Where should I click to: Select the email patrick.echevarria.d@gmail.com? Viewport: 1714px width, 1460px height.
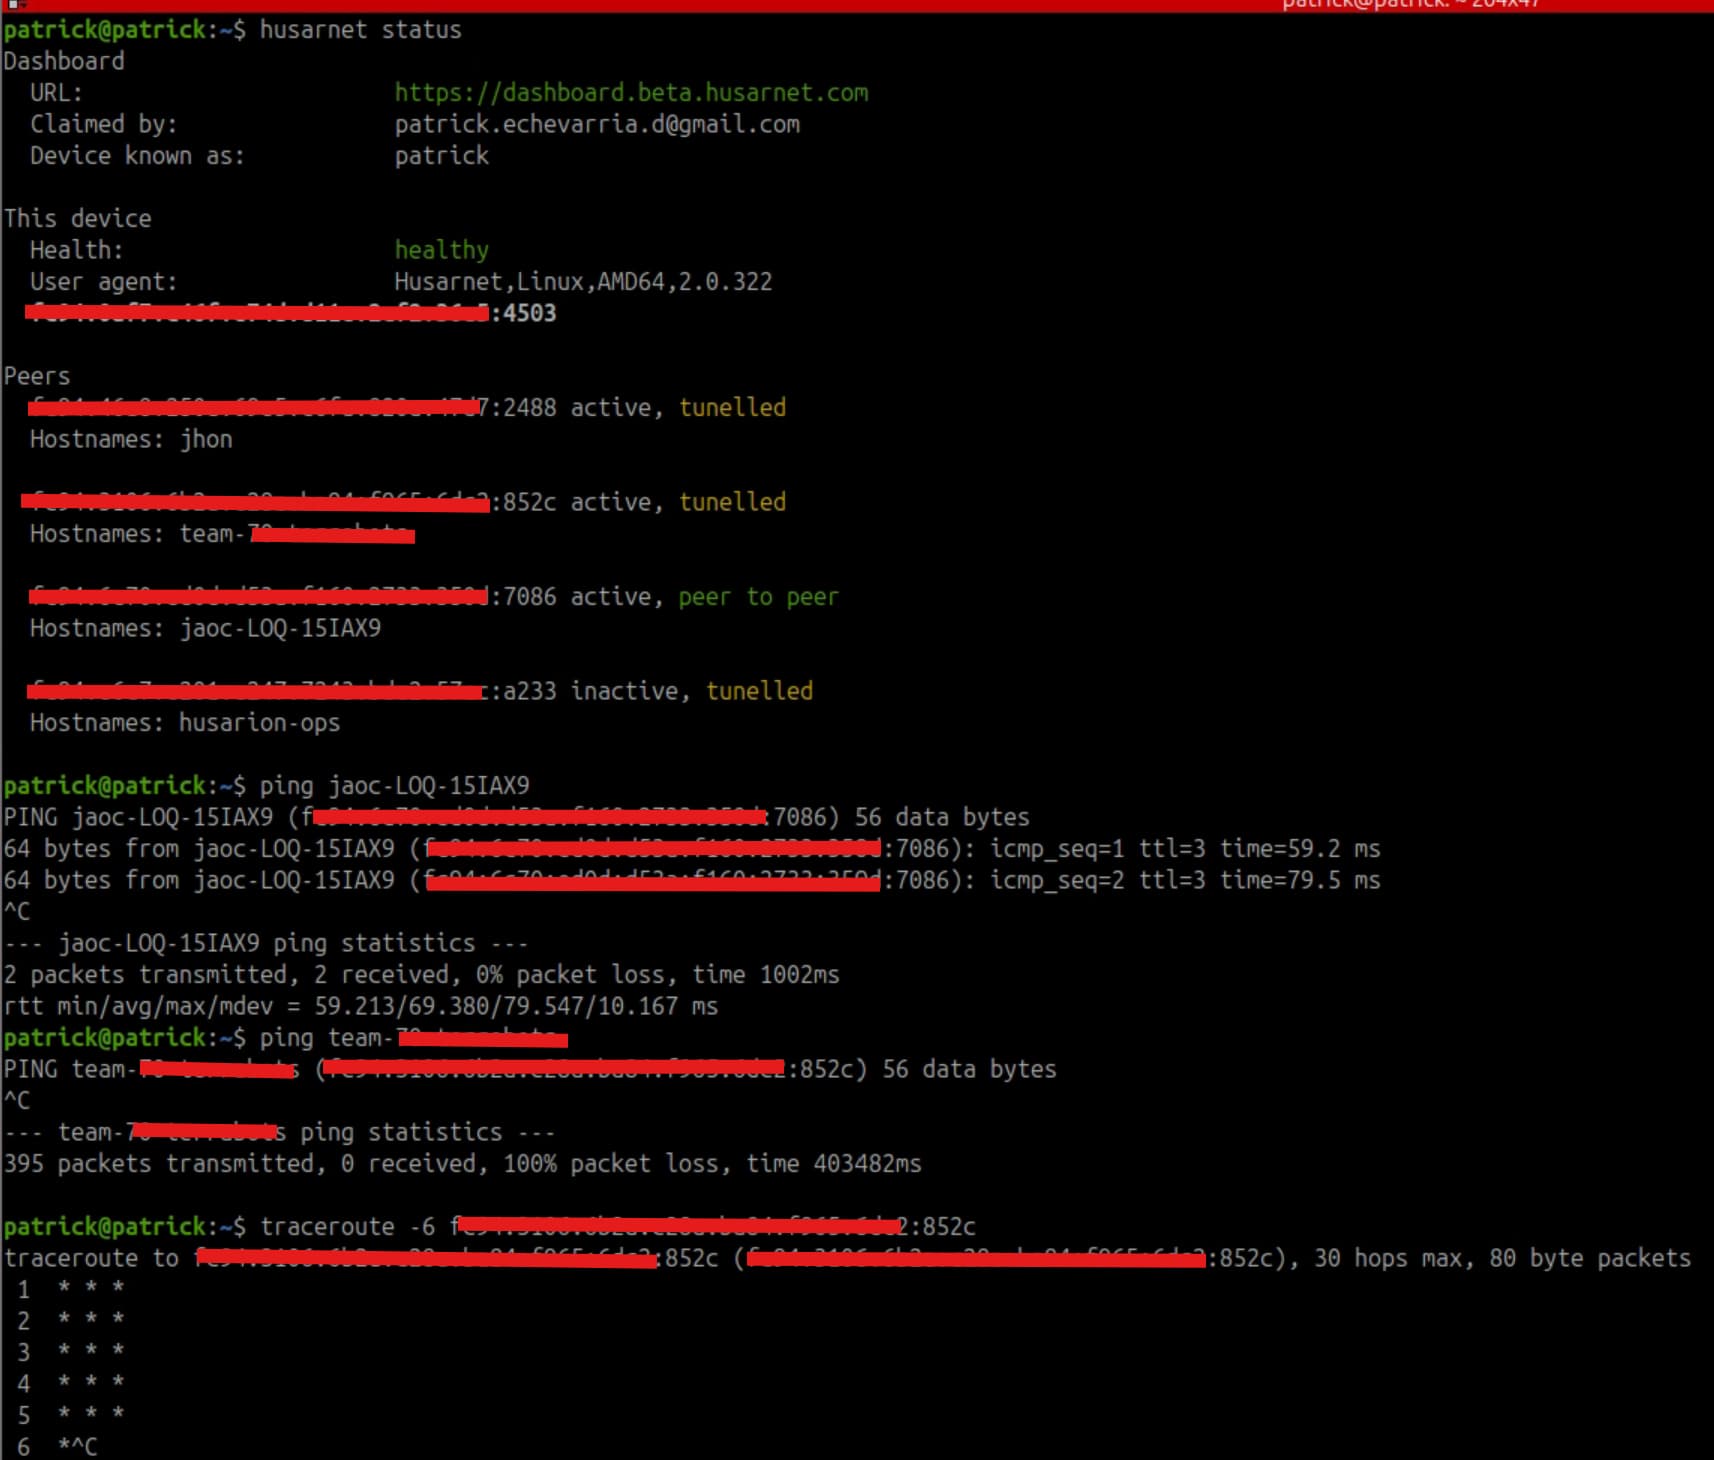point(597,124)
